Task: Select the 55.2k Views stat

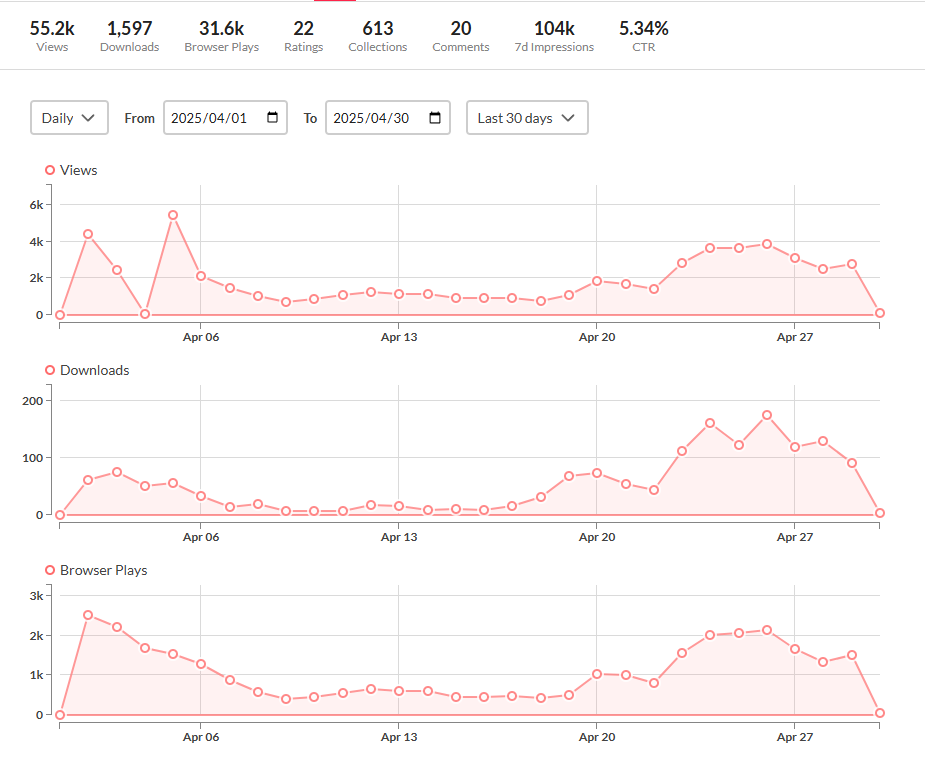Action: (x=52, y=35)
